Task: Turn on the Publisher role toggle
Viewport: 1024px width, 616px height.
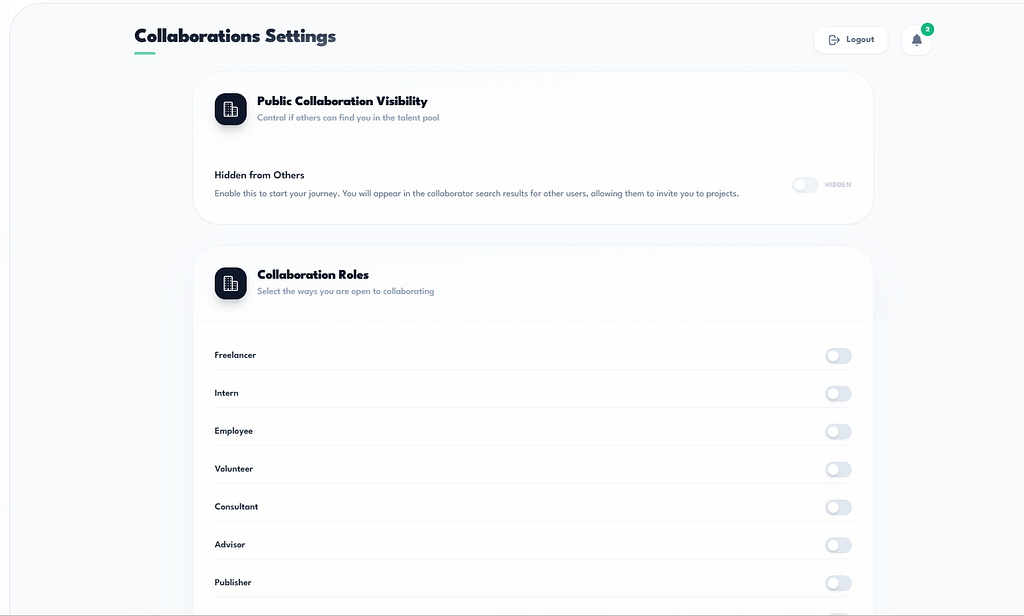Action: pyautogui.click(x=839, y=583)
